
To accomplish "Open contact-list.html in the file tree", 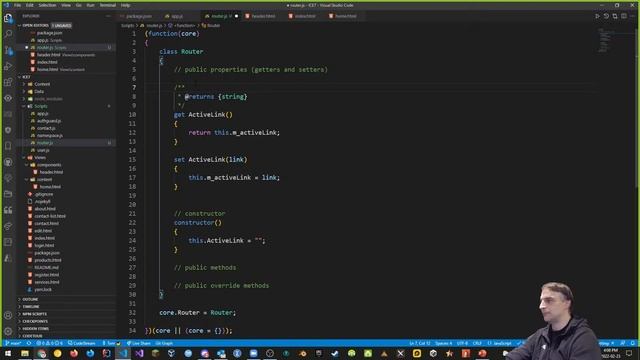I will click(x=50, y=216).
